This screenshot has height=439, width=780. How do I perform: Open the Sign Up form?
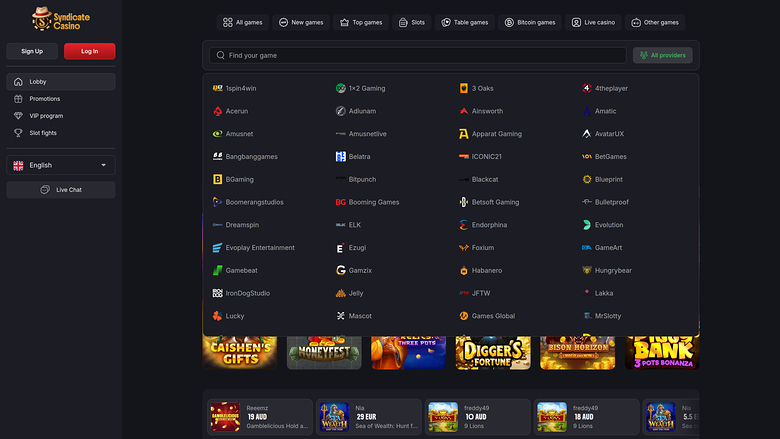point(32,51)
